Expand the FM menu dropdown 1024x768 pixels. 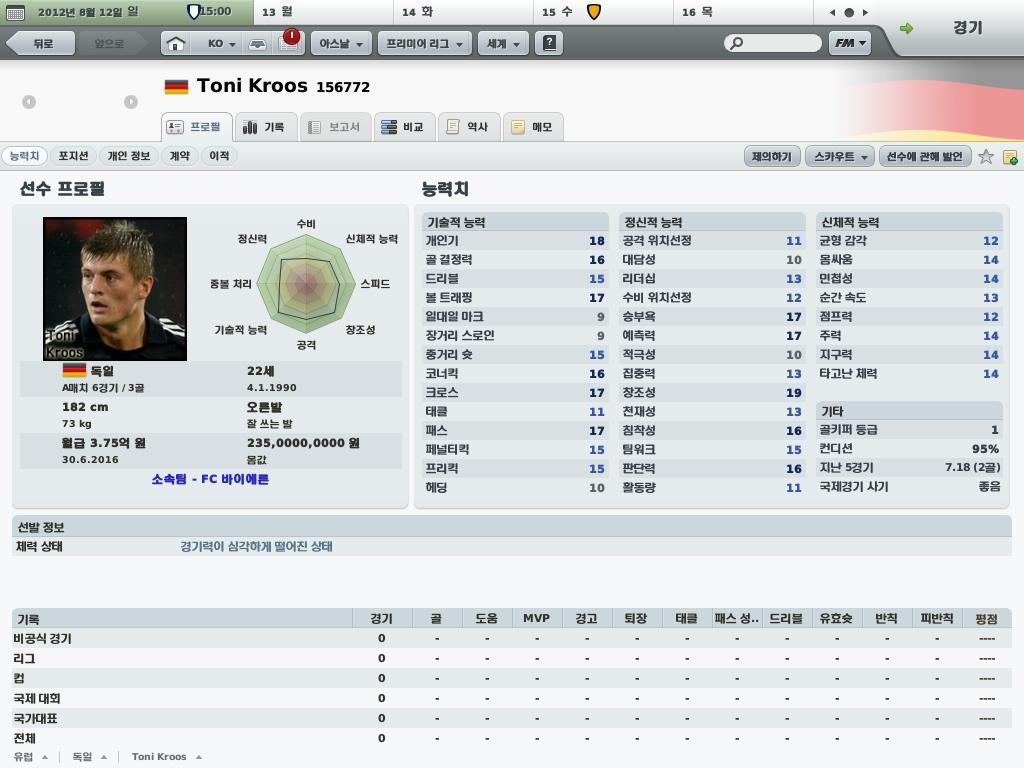click(850, 44)
